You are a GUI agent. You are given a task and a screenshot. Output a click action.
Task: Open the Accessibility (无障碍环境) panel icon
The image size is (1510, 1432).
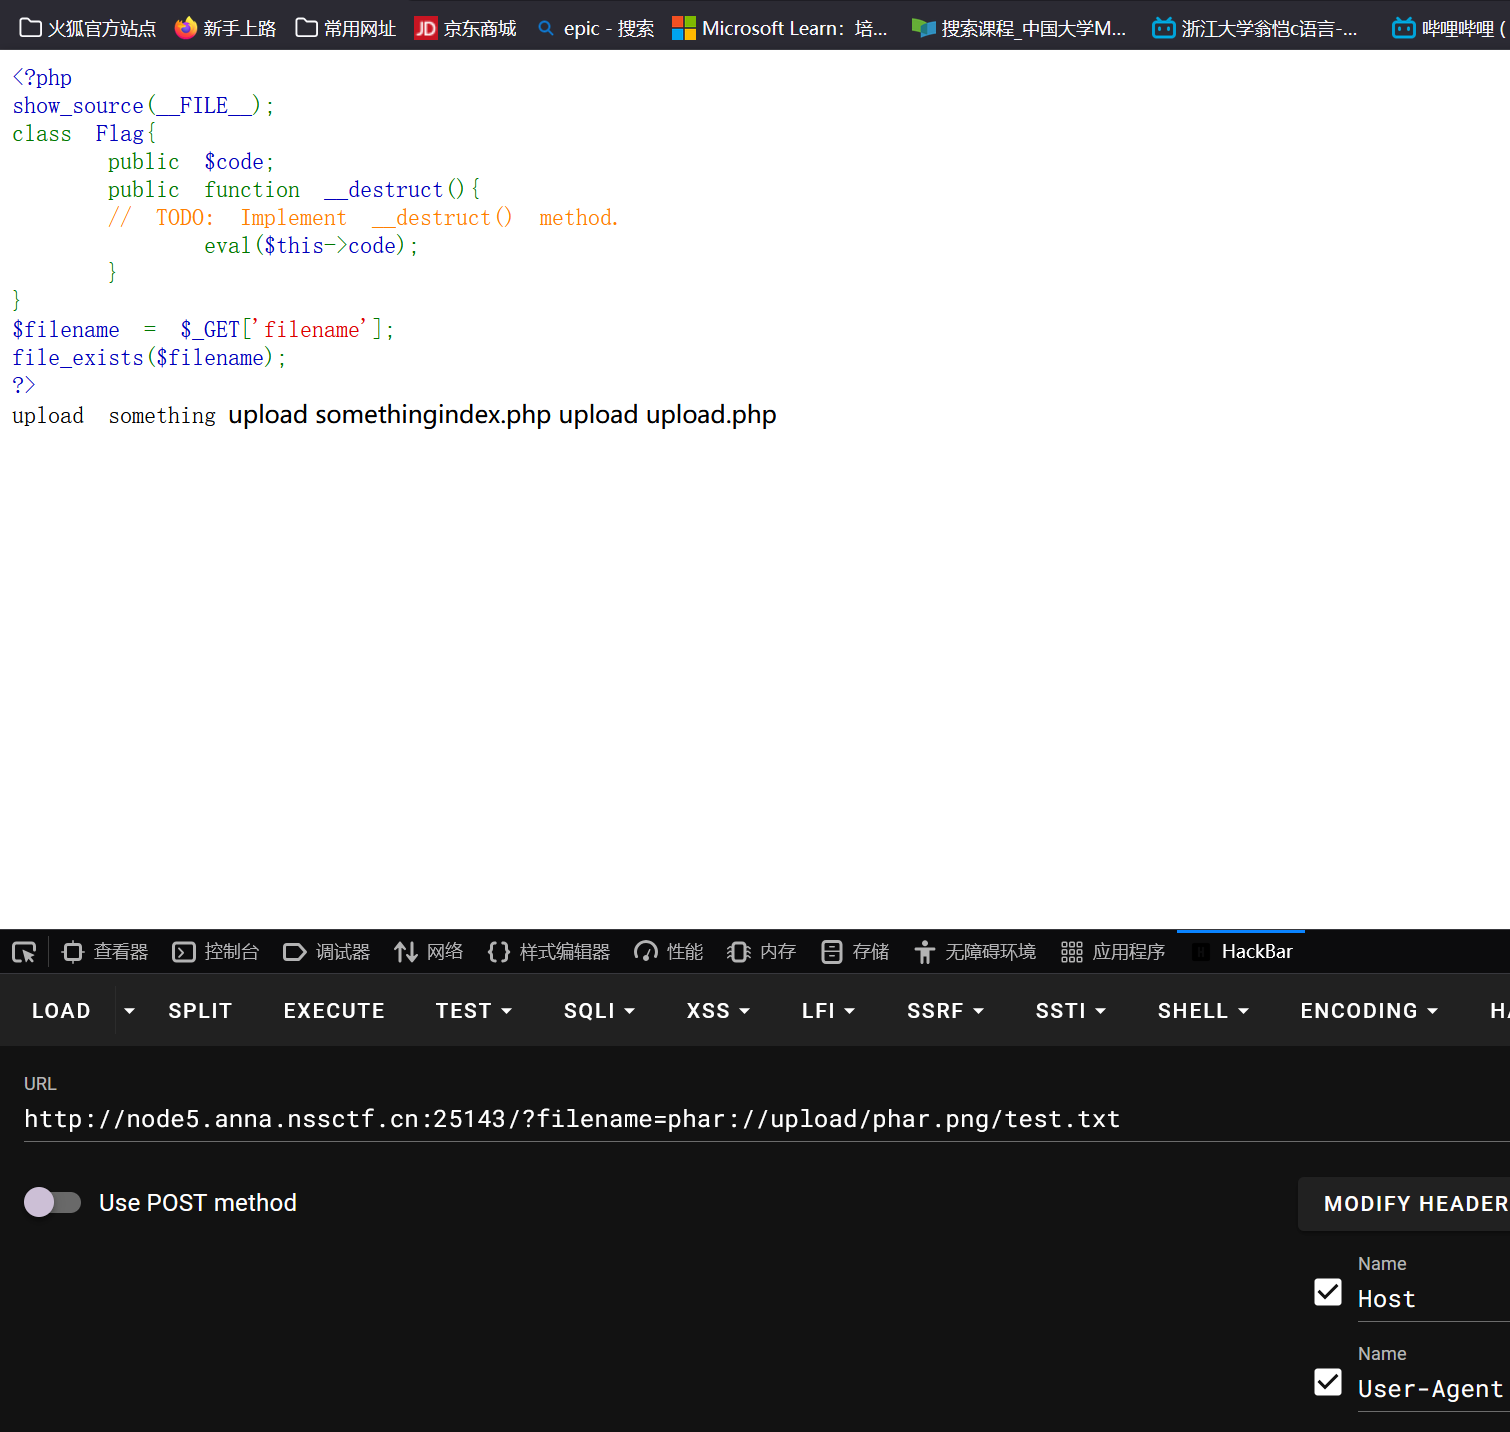[x=925, y=952]
